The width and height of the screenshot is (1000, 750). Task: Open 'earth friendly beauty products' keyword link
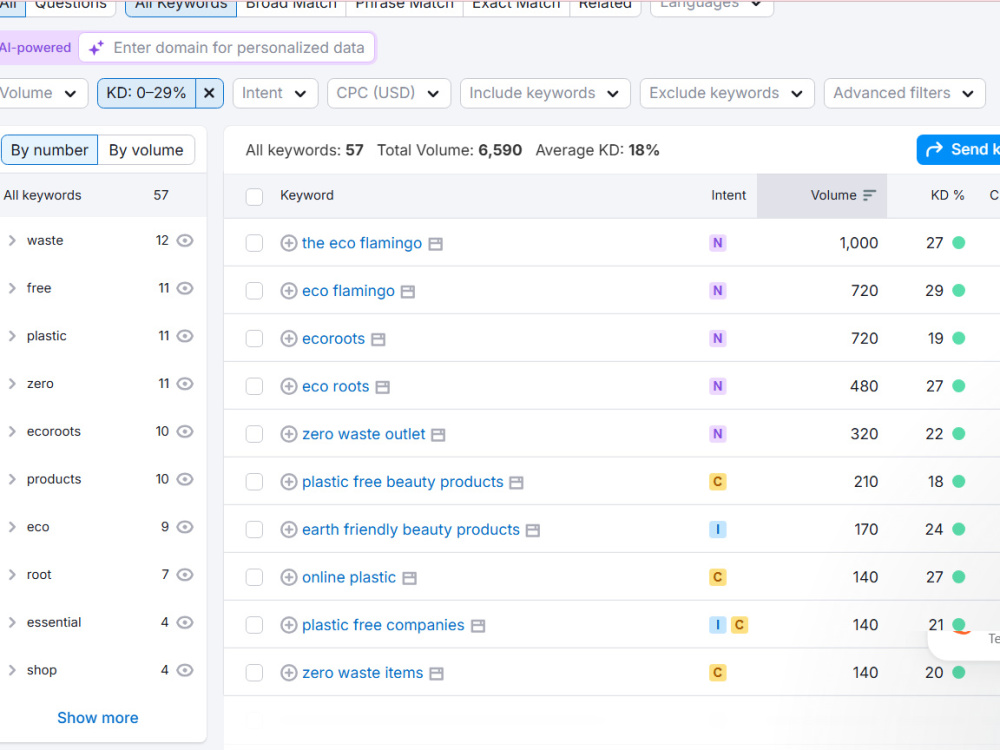pos(411,530)
